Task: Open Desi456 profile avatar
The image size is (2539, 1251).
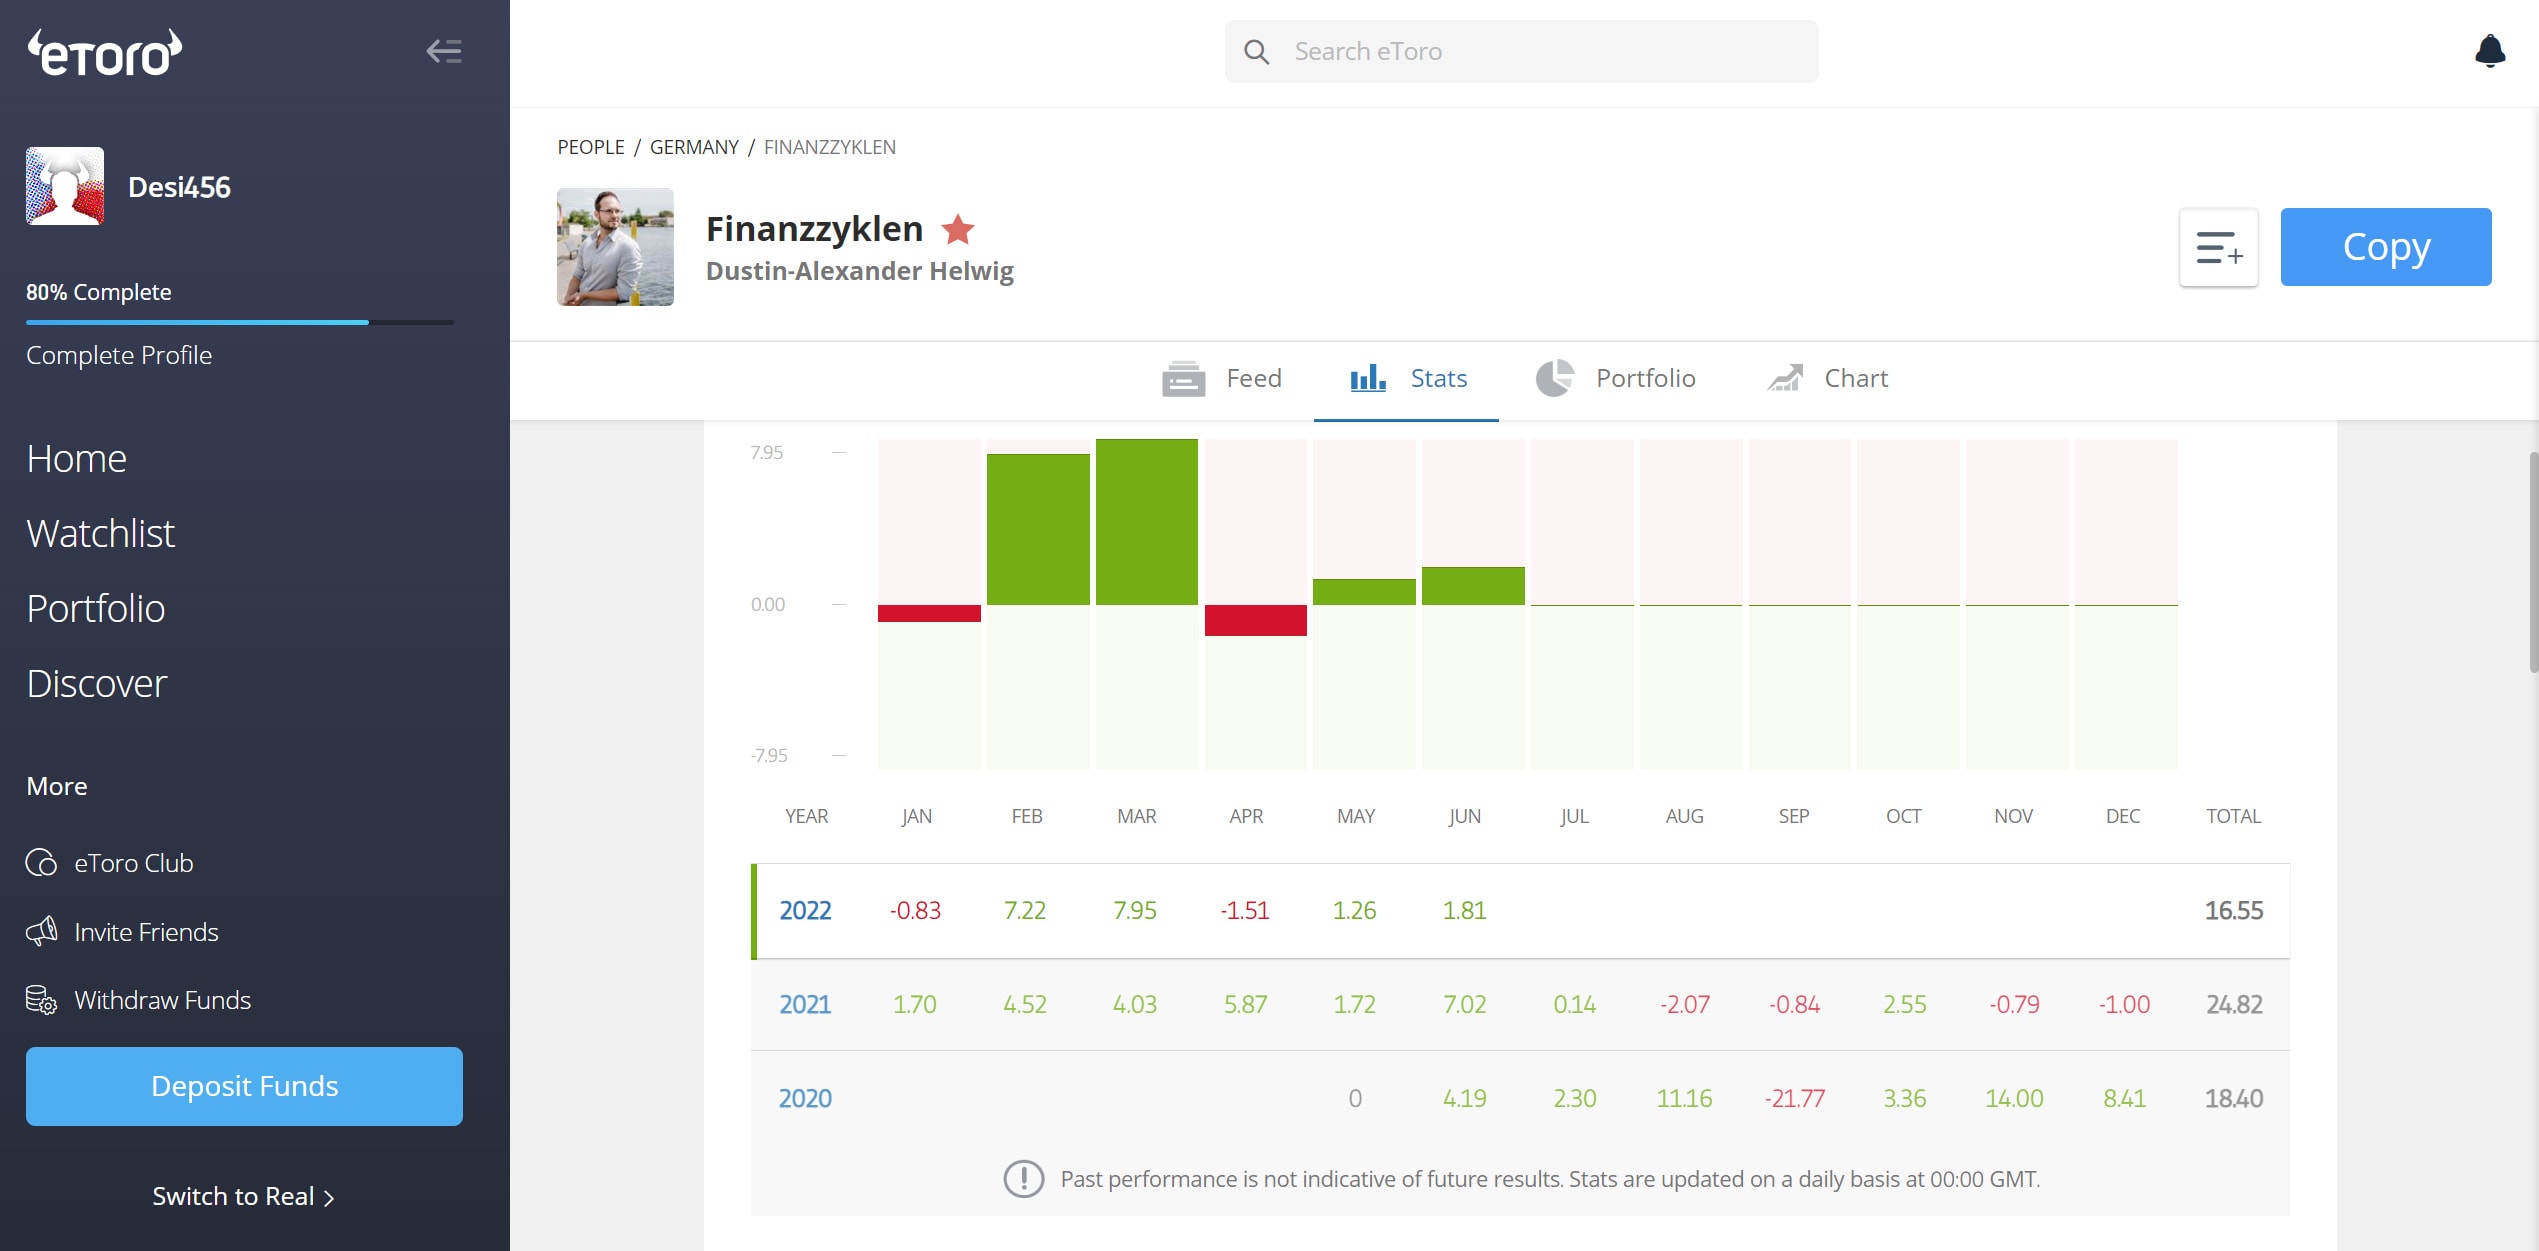Action: (65, 186)
